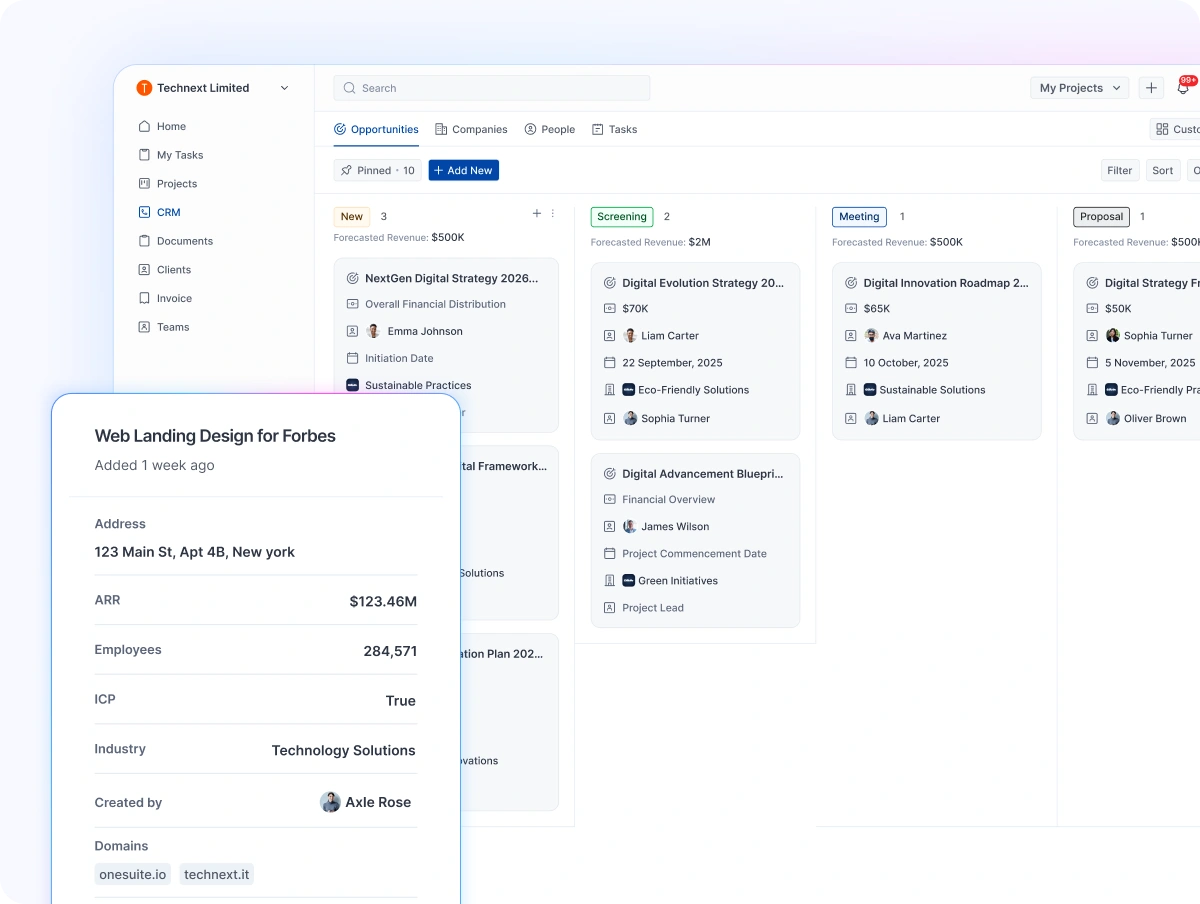Click the $70K amount
Screen dimensions: 1200x904
tap(635, 309)
